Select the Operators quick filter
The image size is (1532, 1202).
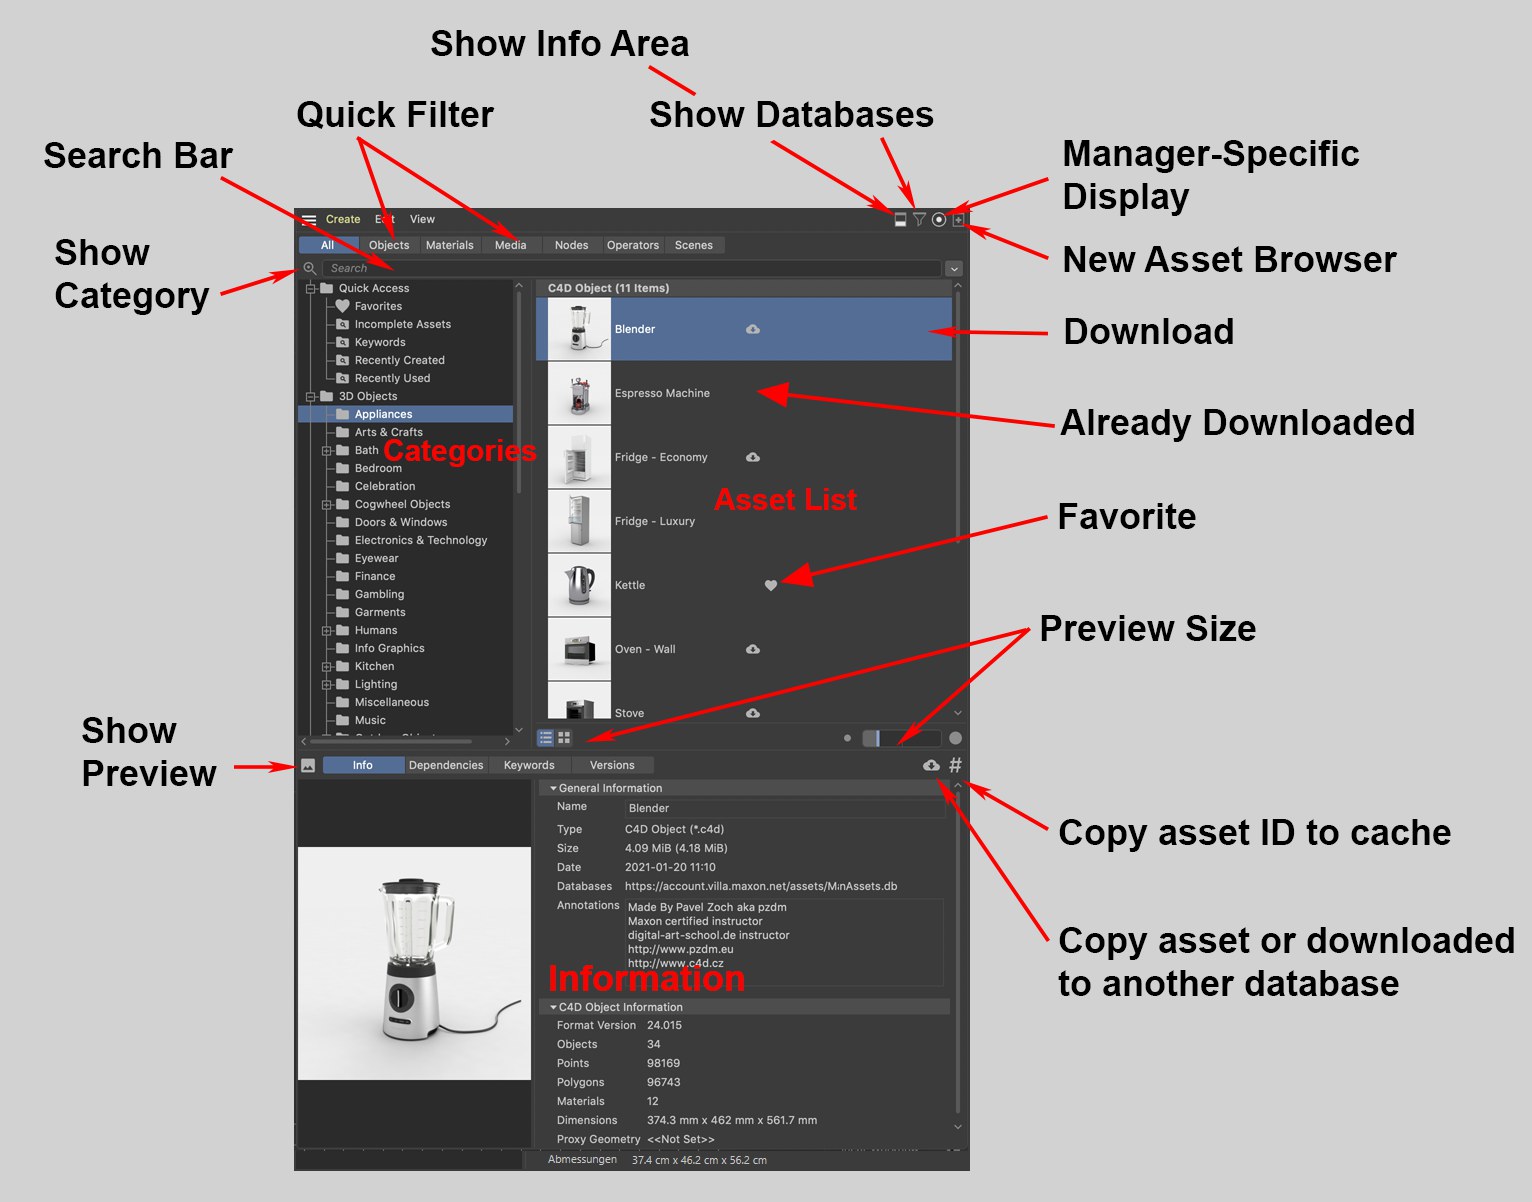click(x=633, y=245)
